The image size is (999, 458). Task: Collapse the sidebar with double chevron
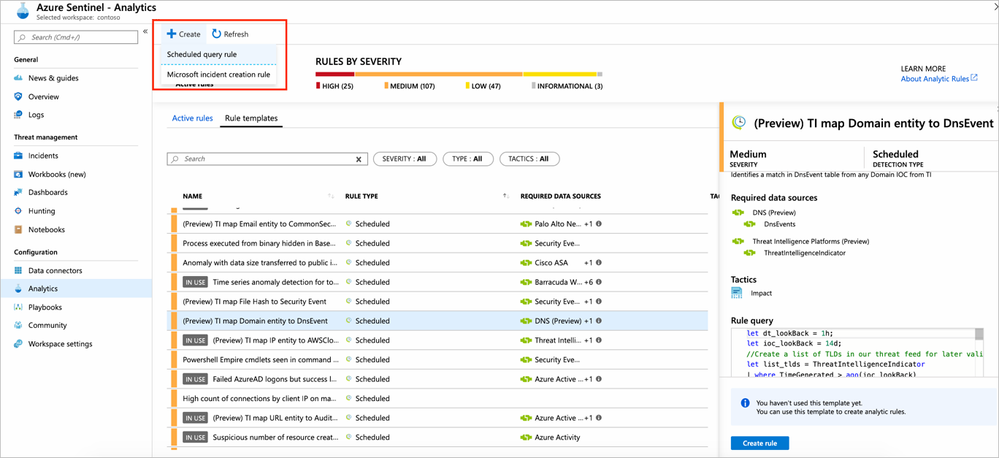tap(145, 32)
